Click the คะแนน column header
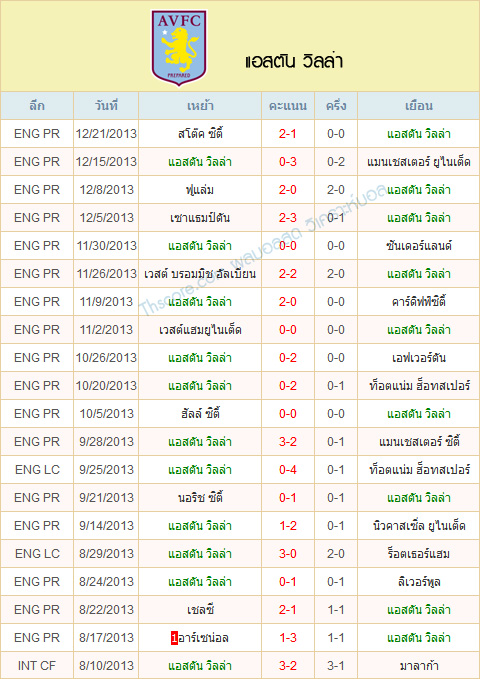The image size is (480, 679). [288, 106]
